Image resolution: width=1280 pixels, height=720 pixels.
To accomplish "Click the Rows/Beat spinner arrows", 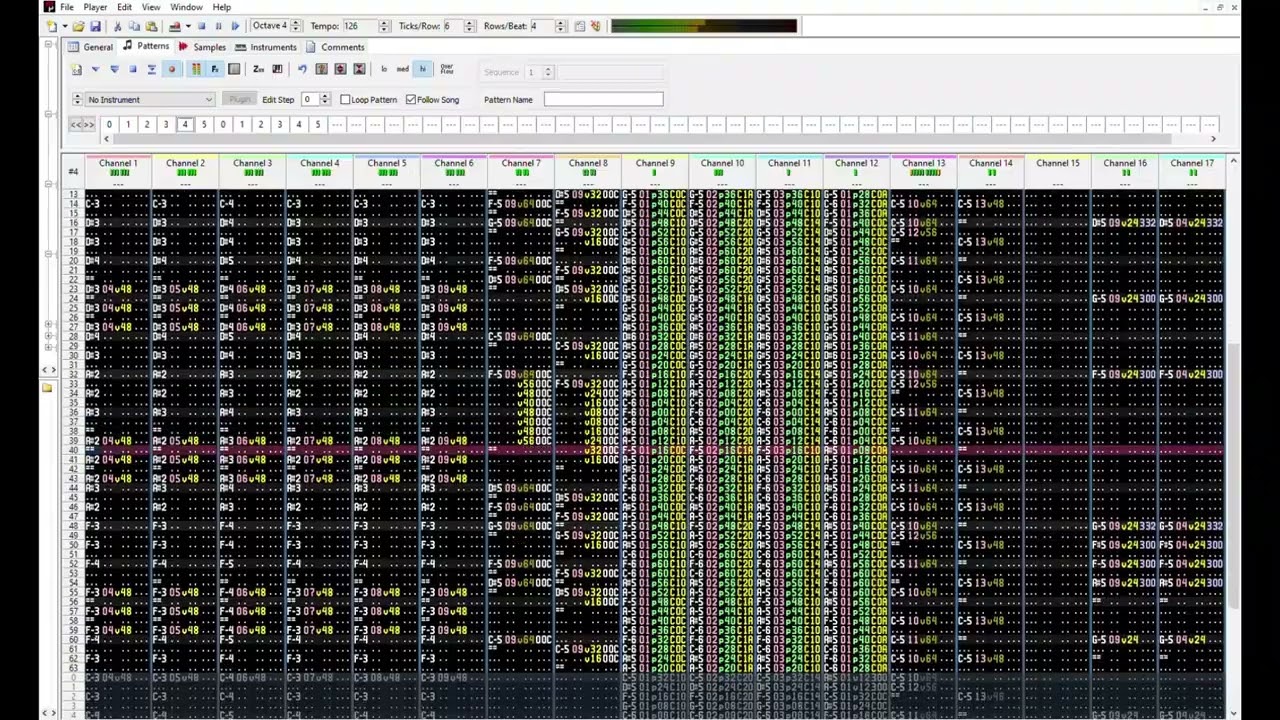I will (x=561, y=26).
